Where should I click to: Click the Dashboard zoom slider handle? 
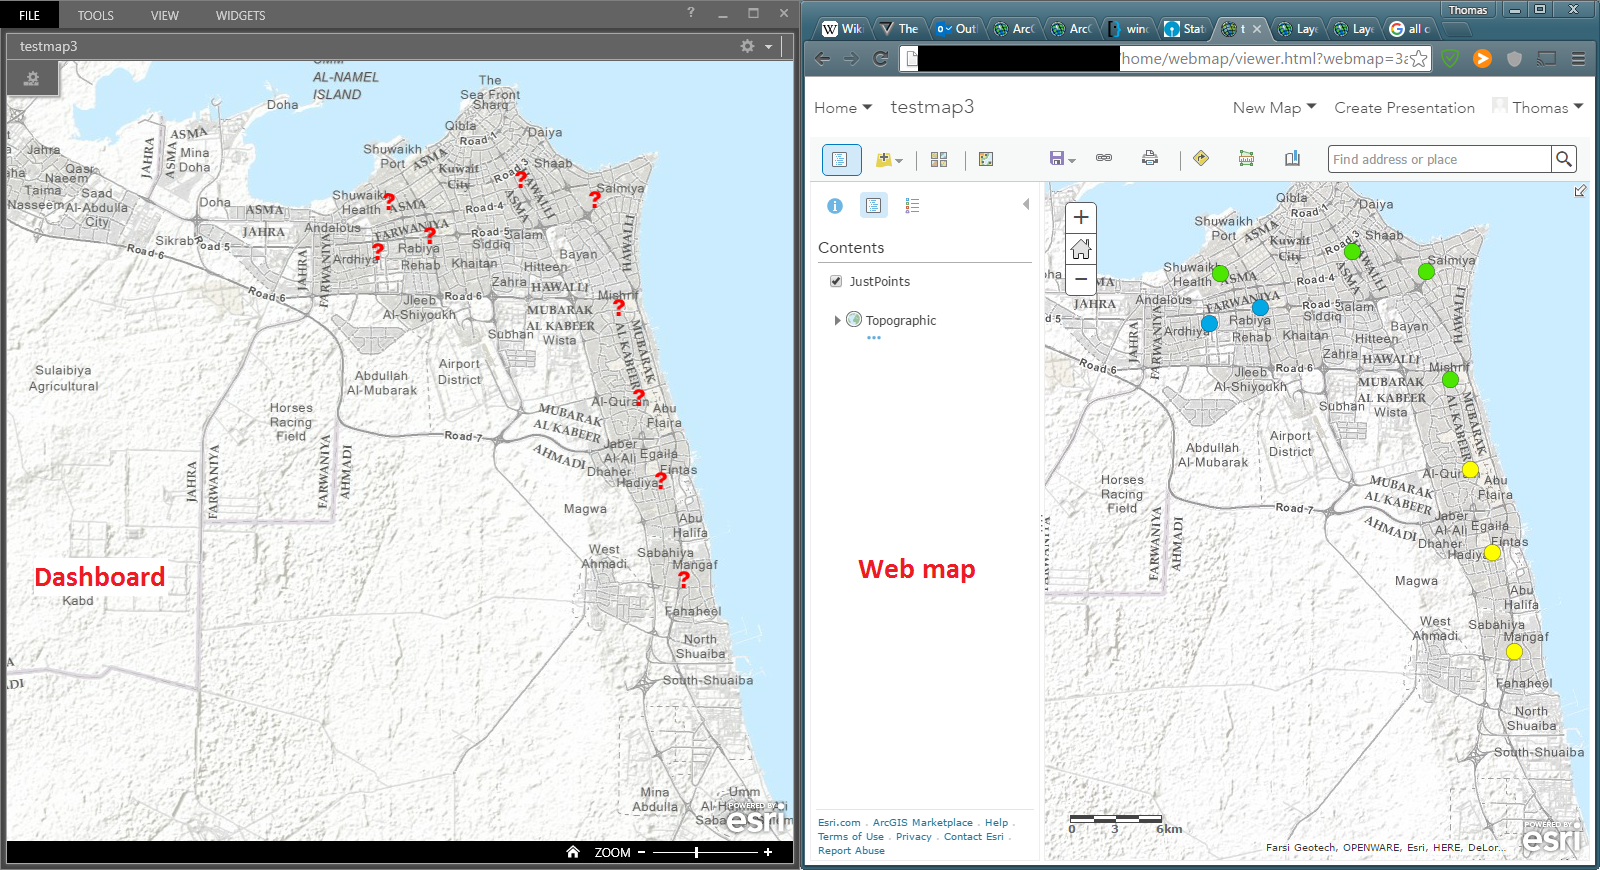(697, 852)
